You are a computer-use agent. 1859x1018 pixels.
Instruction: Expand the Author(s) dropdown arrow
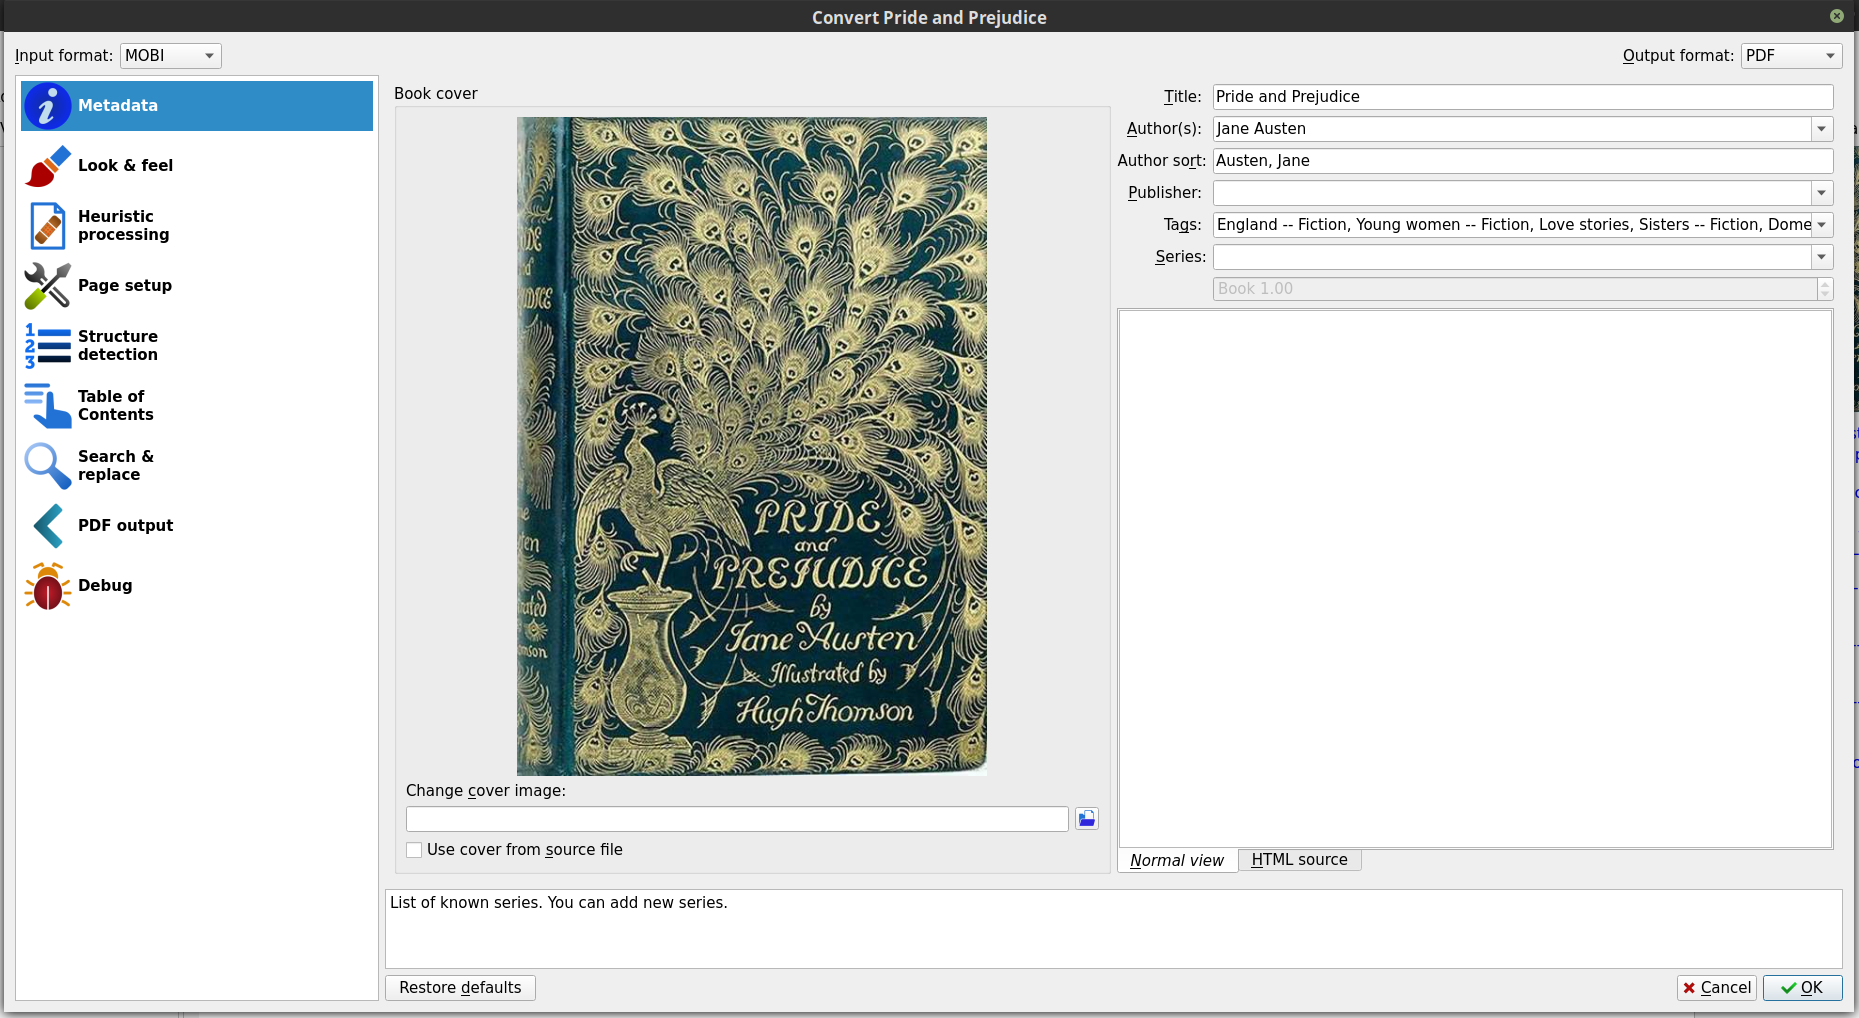(x=1821, y=129)
